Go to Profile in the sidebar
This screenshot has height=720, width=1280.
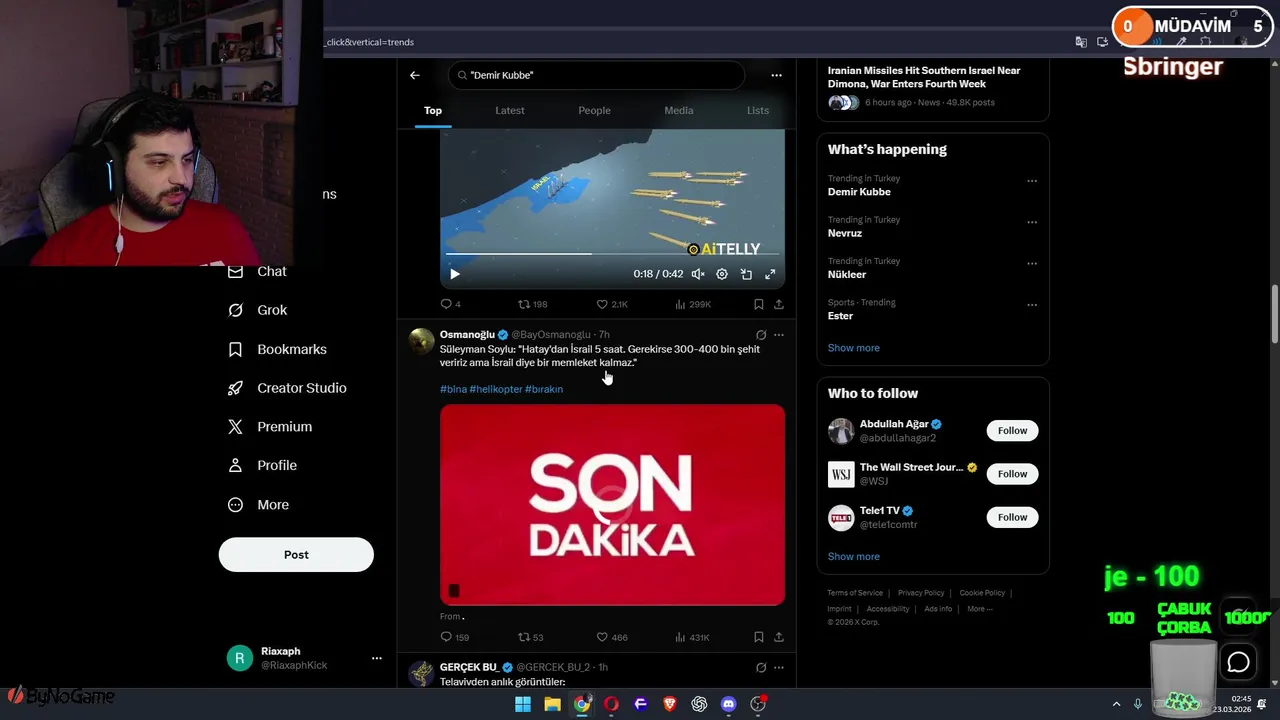coord(262,466)
